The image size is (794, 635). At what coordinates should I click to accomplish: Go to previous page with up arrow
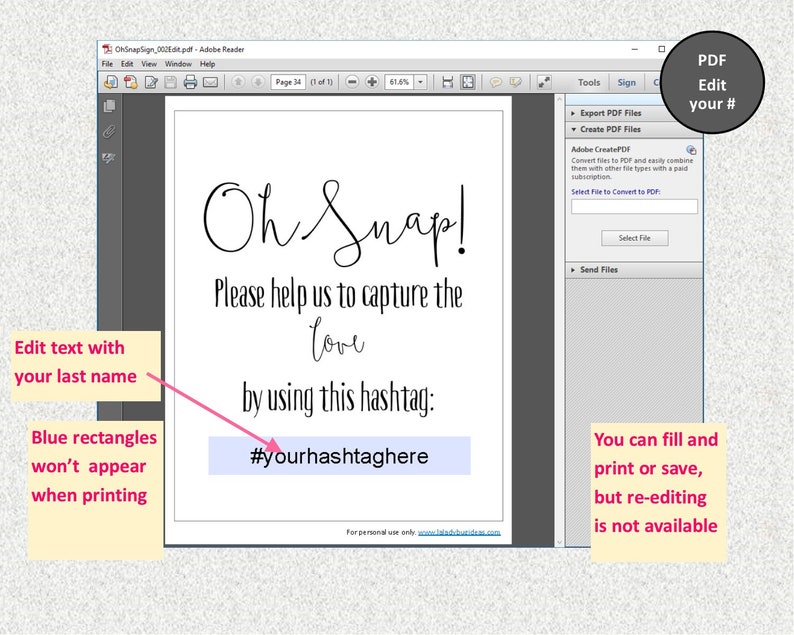coord(238,82)
